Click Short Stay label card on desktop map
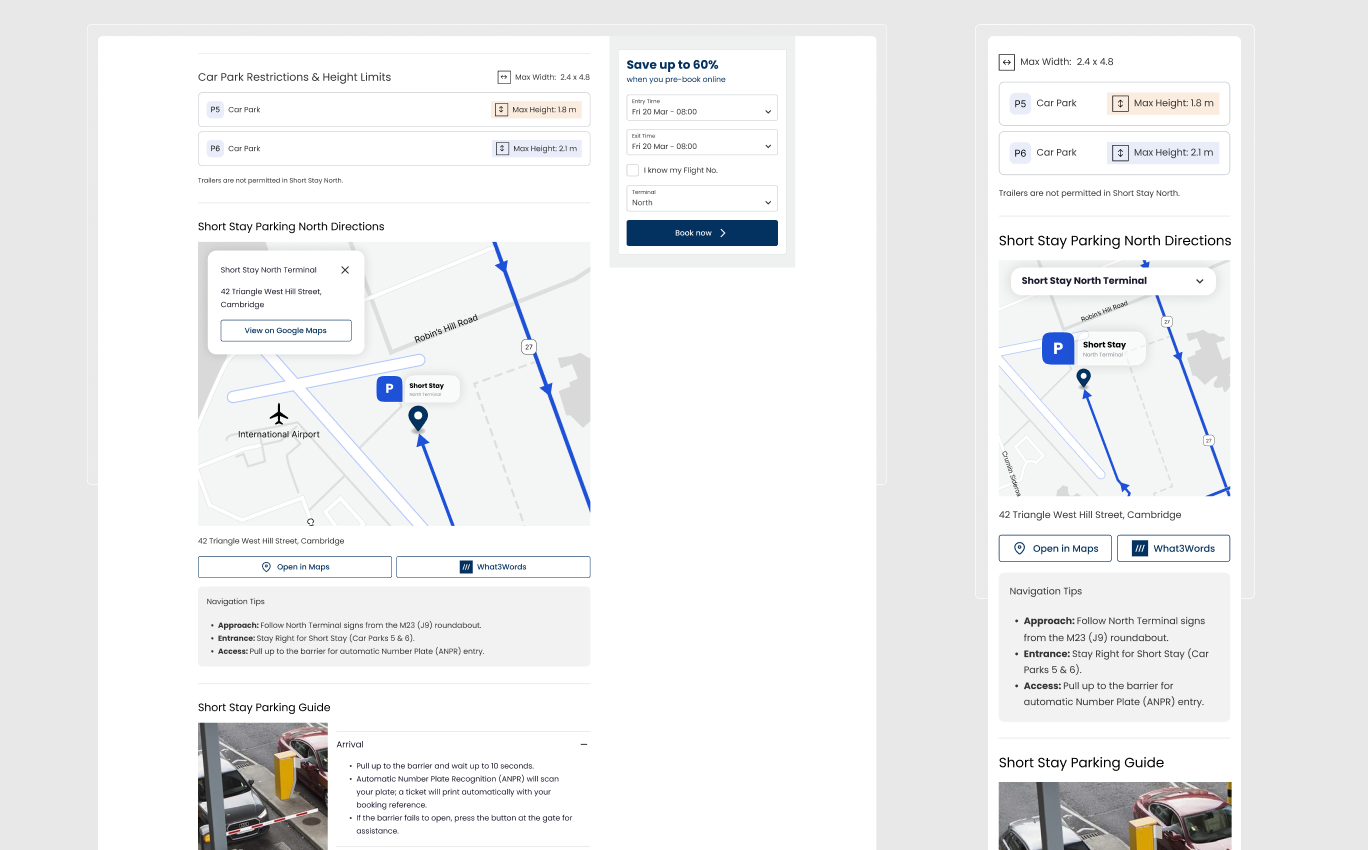The image size is (1368, 850). (x=431, y=389)
